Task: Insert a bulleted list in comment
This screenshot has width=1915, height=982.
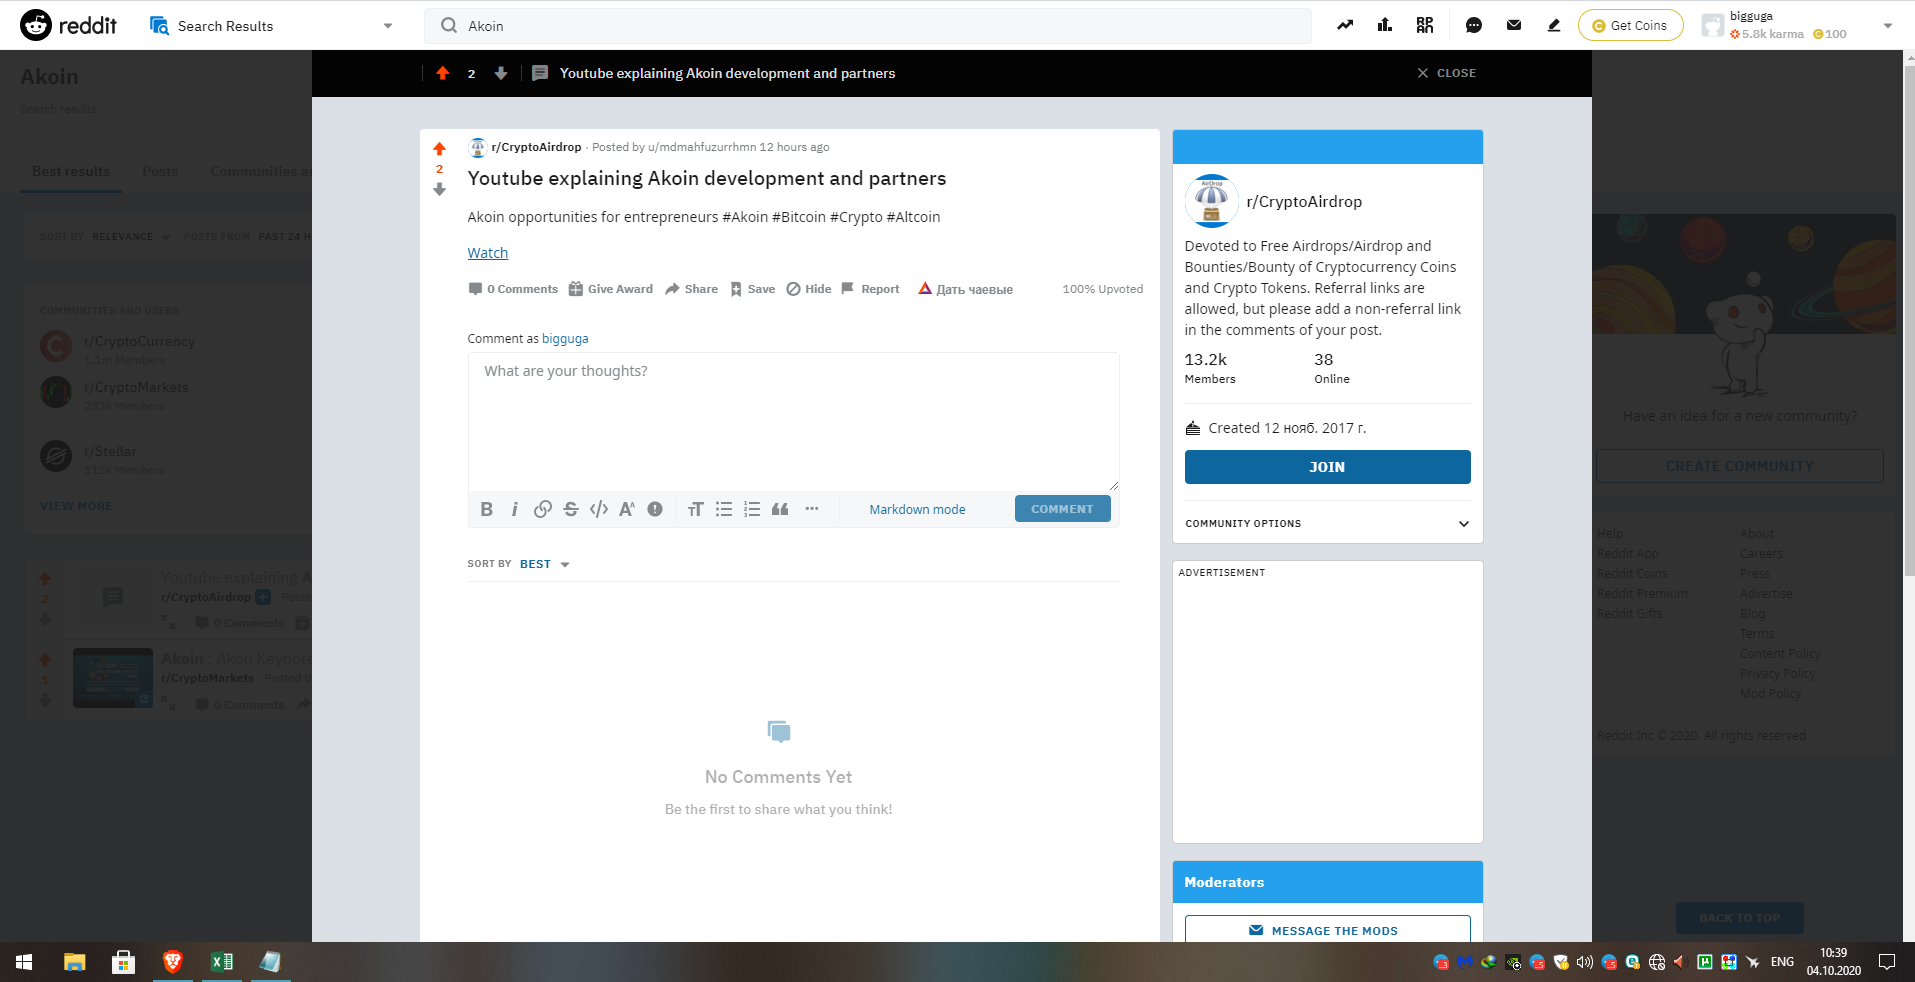Action: click(x=724, y=509)
